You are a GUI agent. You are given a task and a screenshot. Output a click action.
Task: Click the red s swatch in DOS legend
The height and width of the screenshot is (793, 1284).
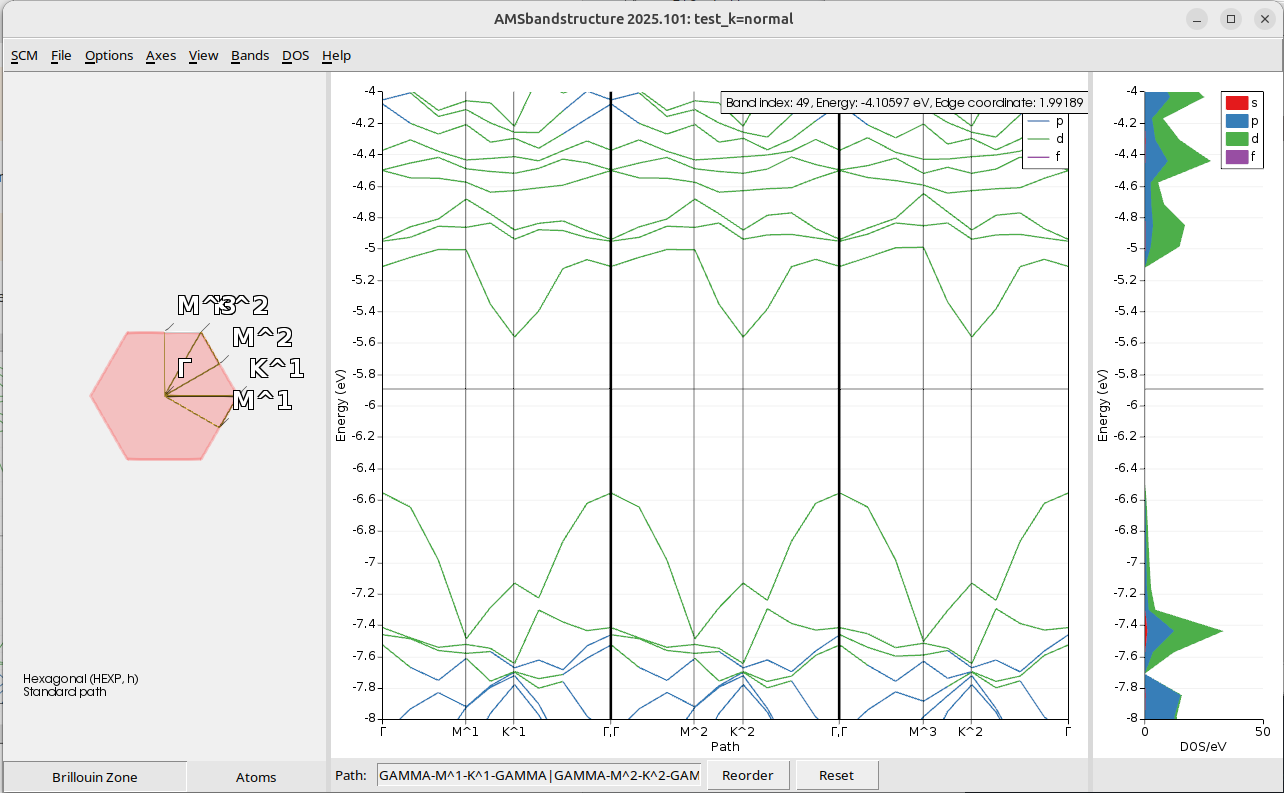[x=1236, y=103]
